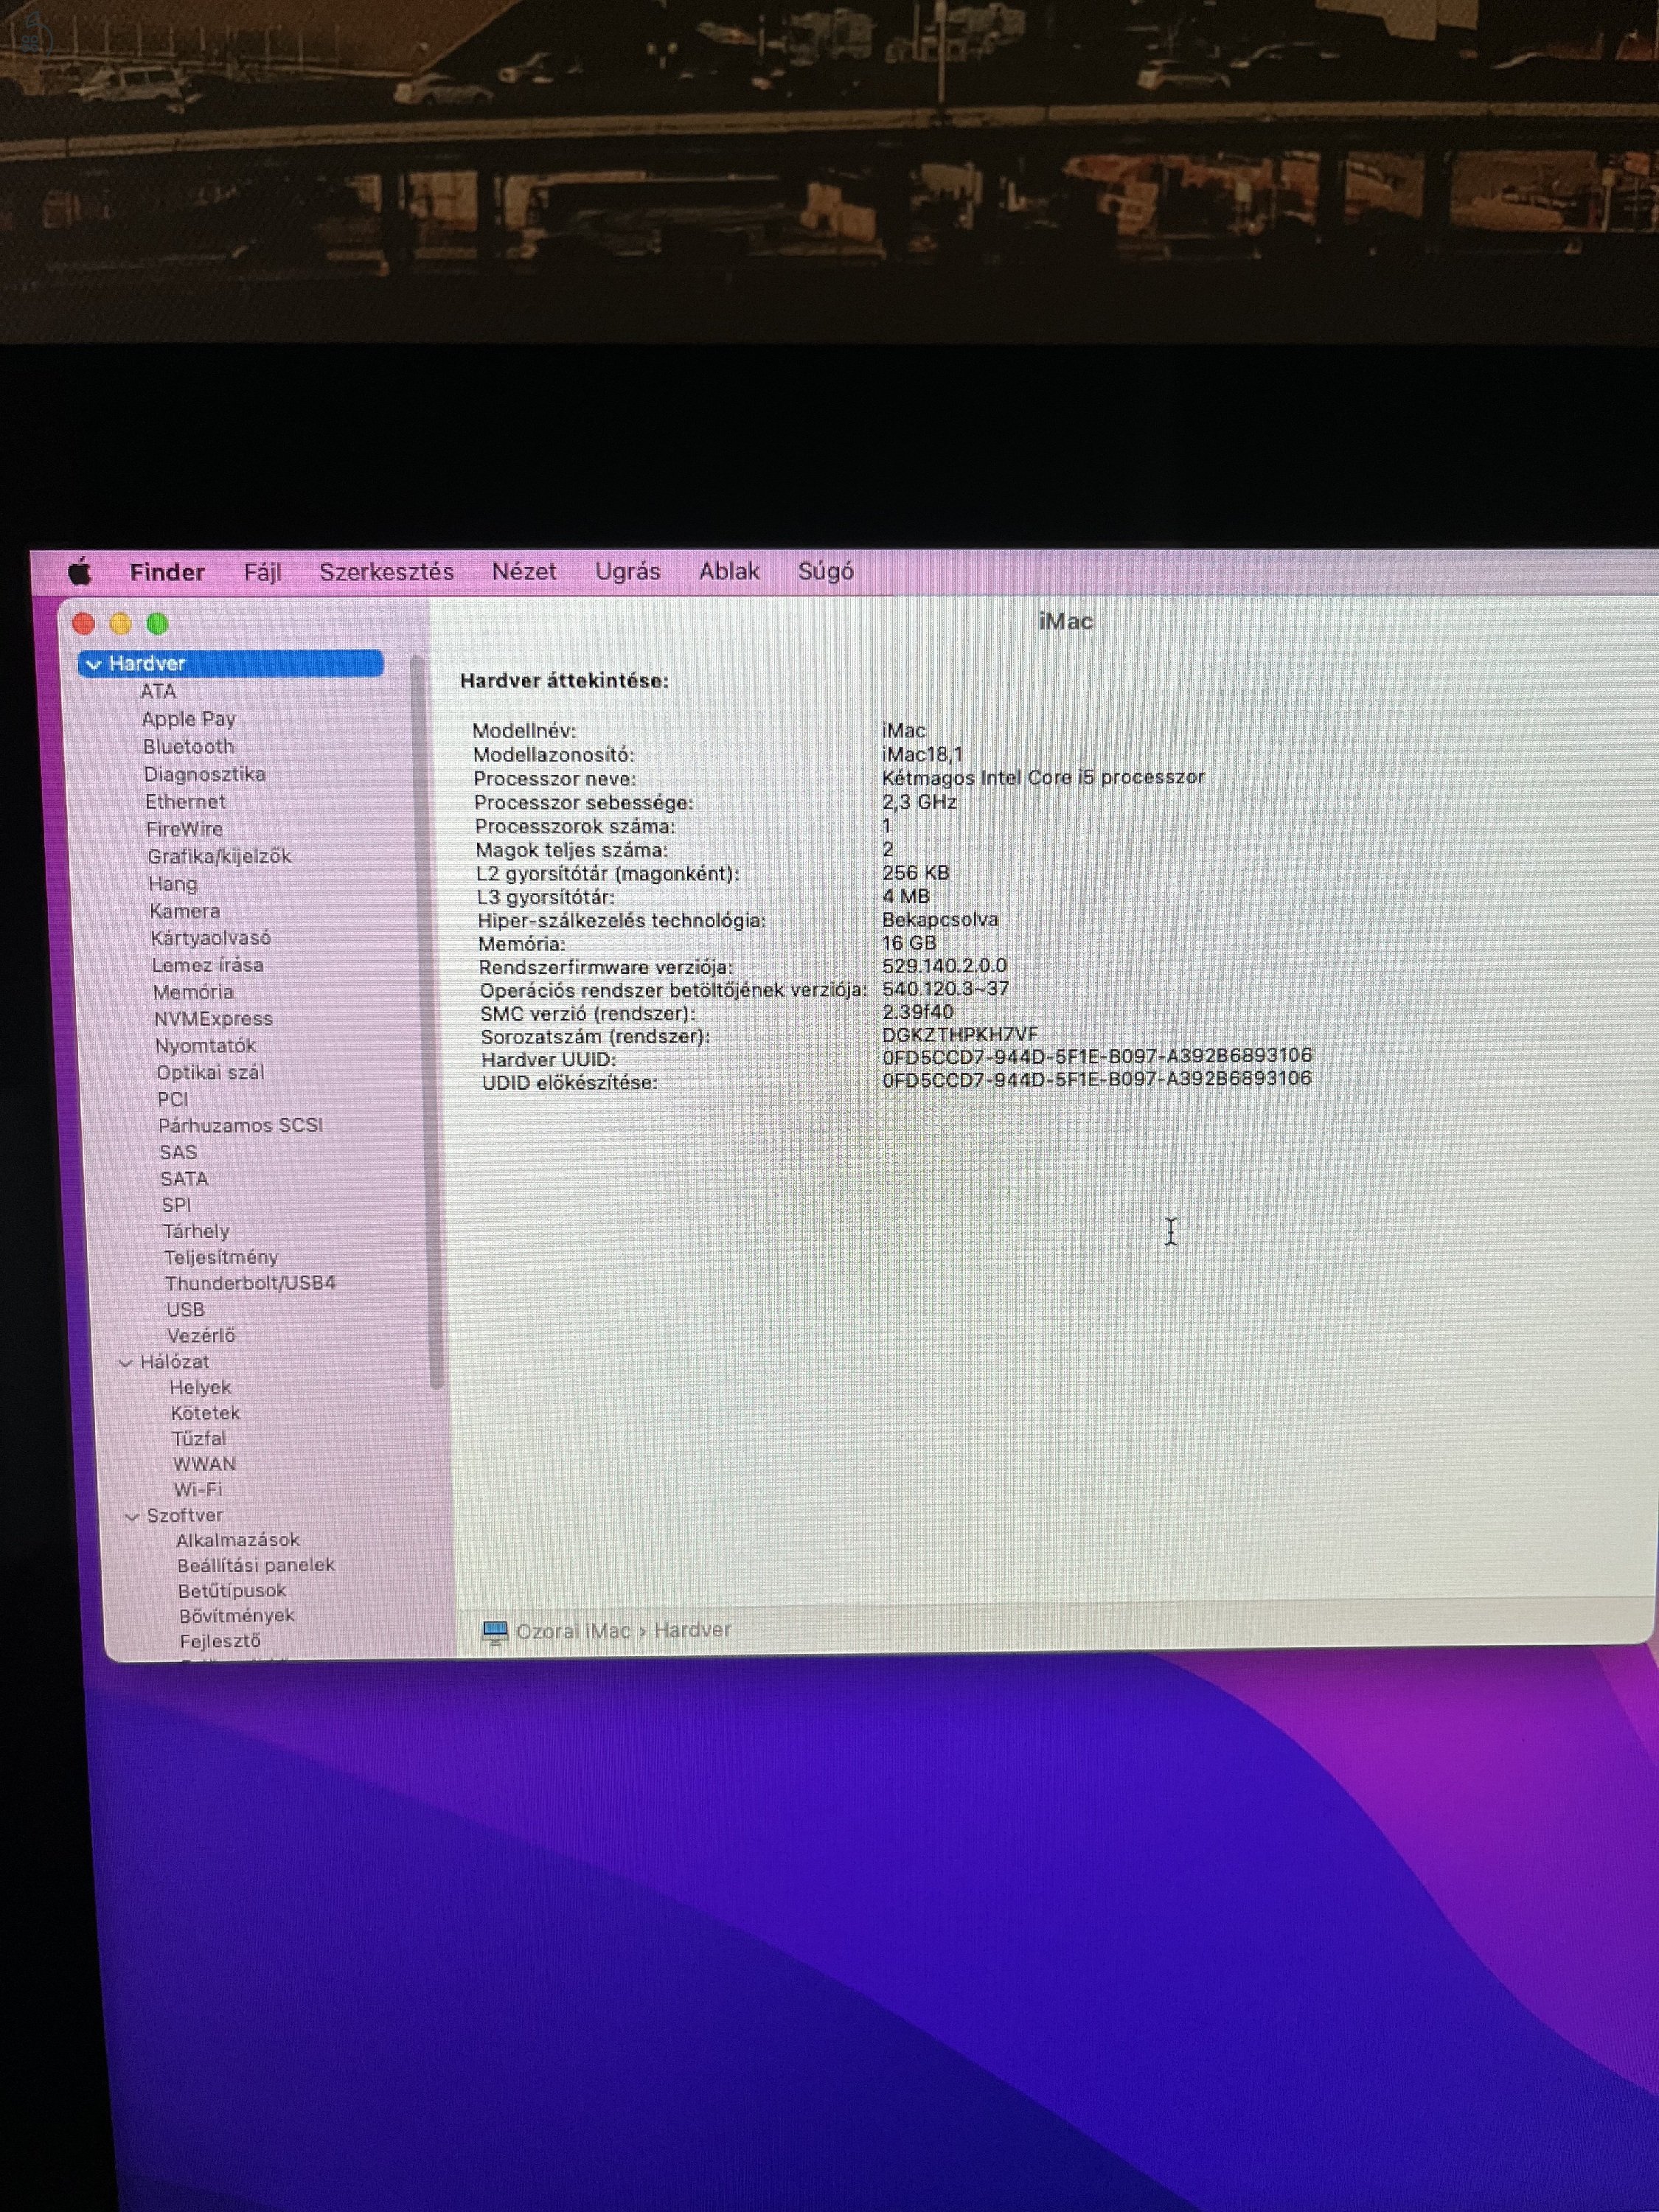The image size is (1659, 2212).
Task: Click the yellow minimize window button
Action: point(120,624)
